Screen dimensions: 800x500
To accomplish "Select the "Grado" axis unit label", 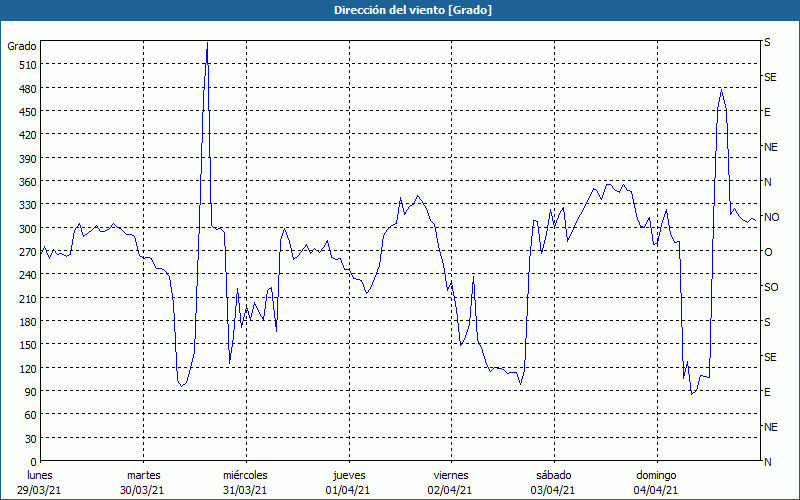I will [22, 46].
